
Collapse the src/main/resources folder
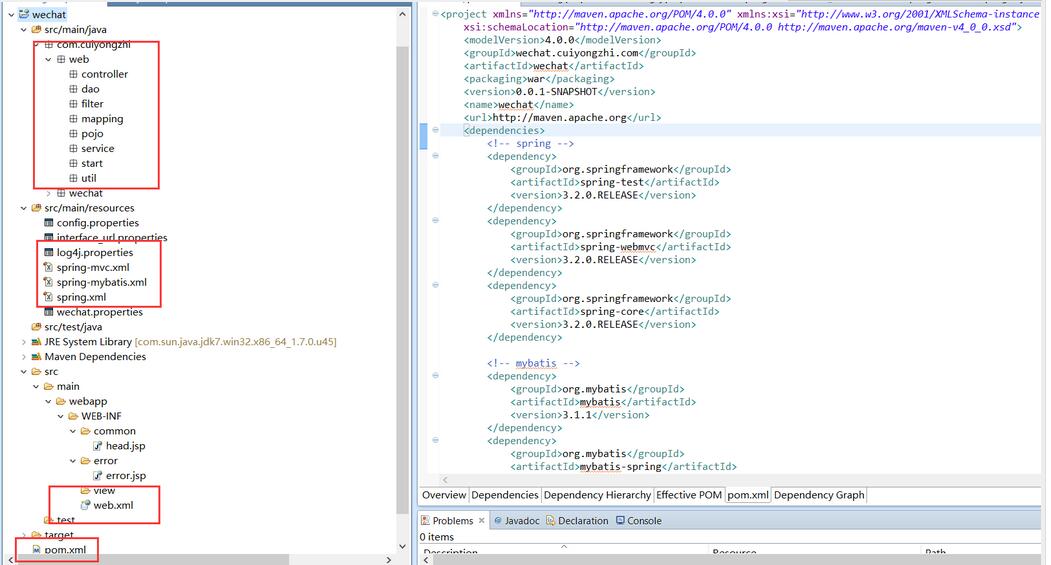[x=23, y=208]
